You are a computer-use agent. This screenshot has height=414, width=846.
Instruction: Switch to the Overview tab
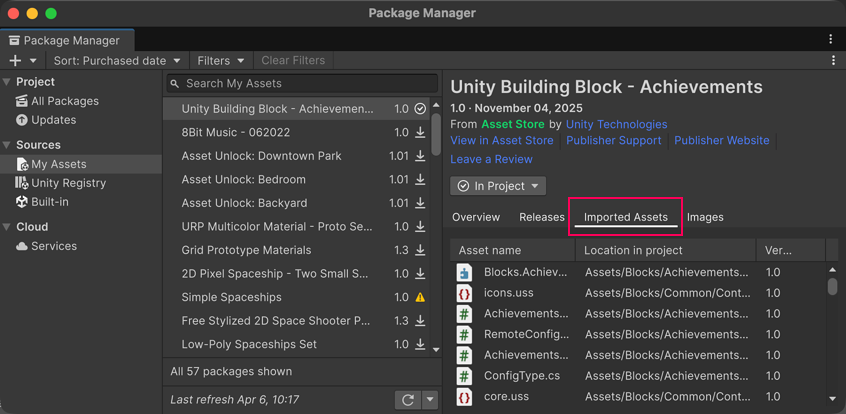pyautogui.click(x=476, y=218)
